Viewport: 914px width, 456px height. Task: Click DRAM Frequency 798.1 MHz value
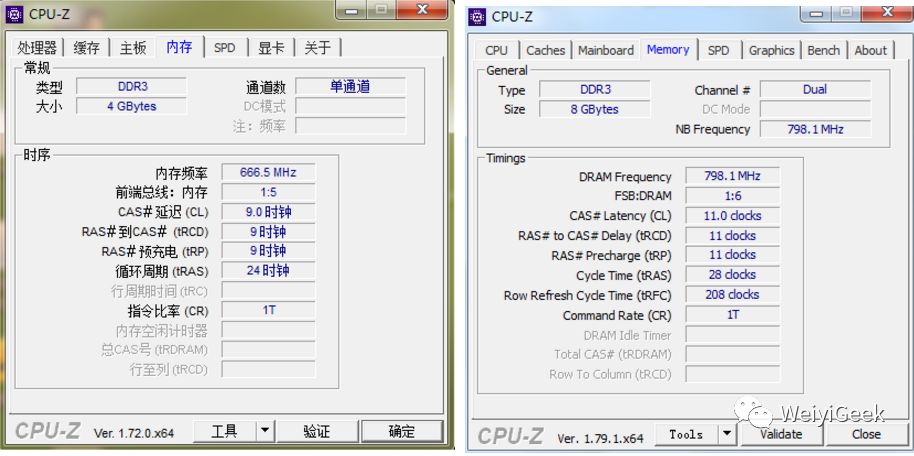tap(732, 176)
